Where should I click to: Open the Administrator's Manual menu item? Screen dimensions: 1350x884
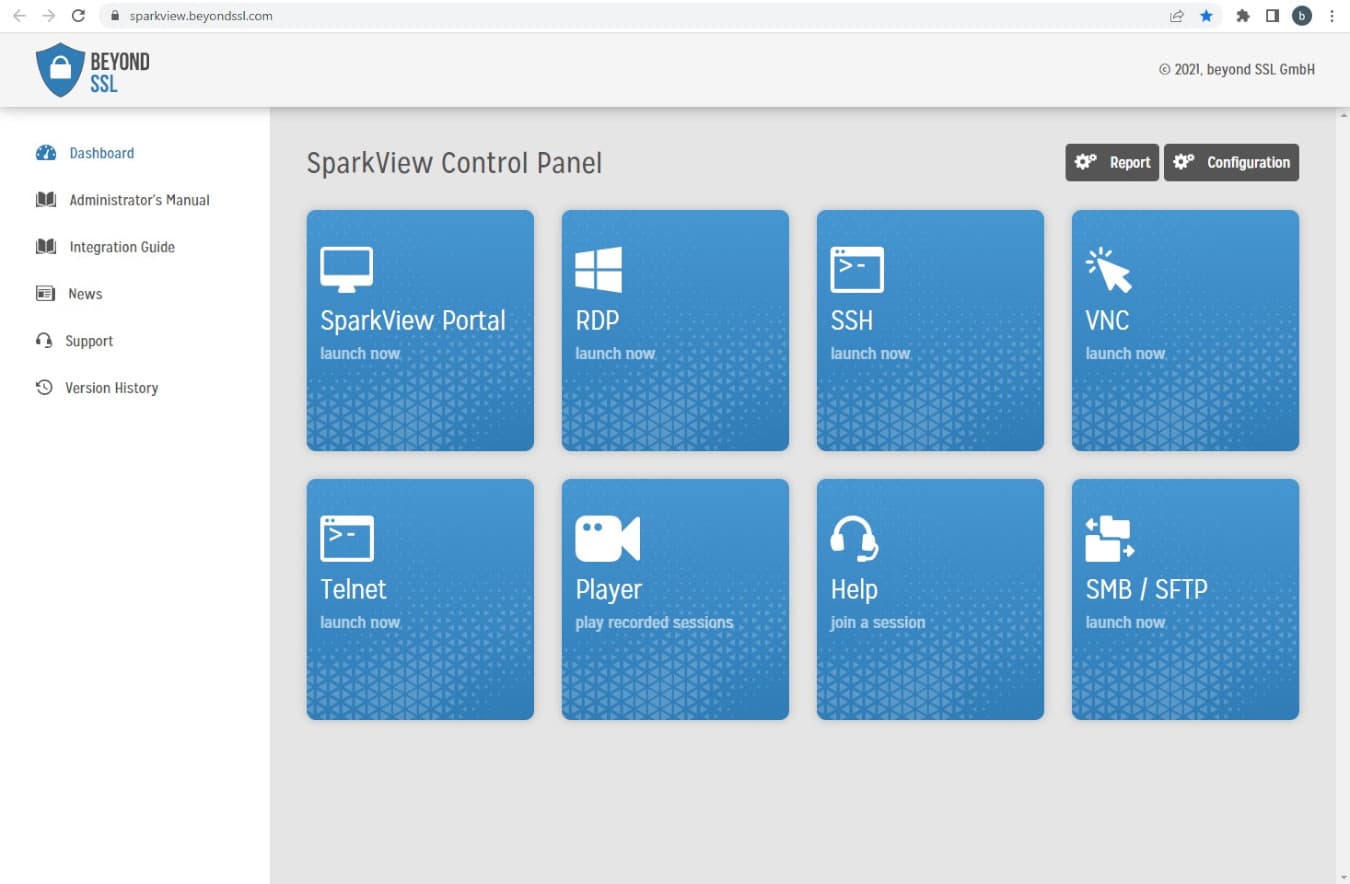click(139, 200)
